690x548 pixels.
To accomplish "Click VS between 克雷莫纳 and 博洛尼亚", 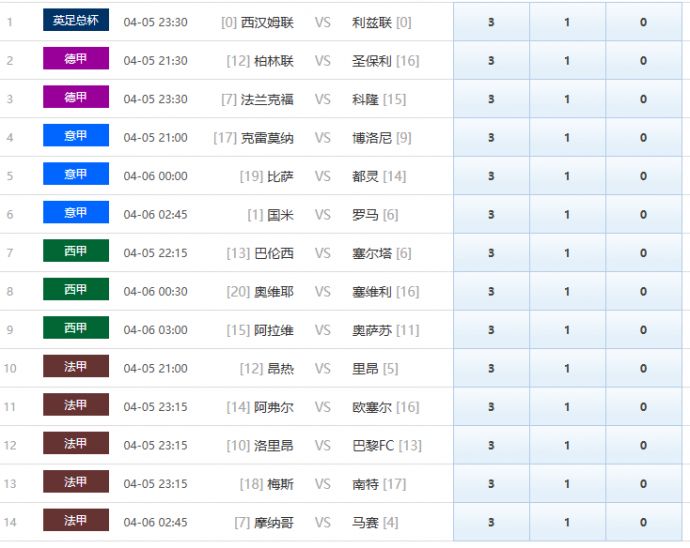I will coord(322,138).
